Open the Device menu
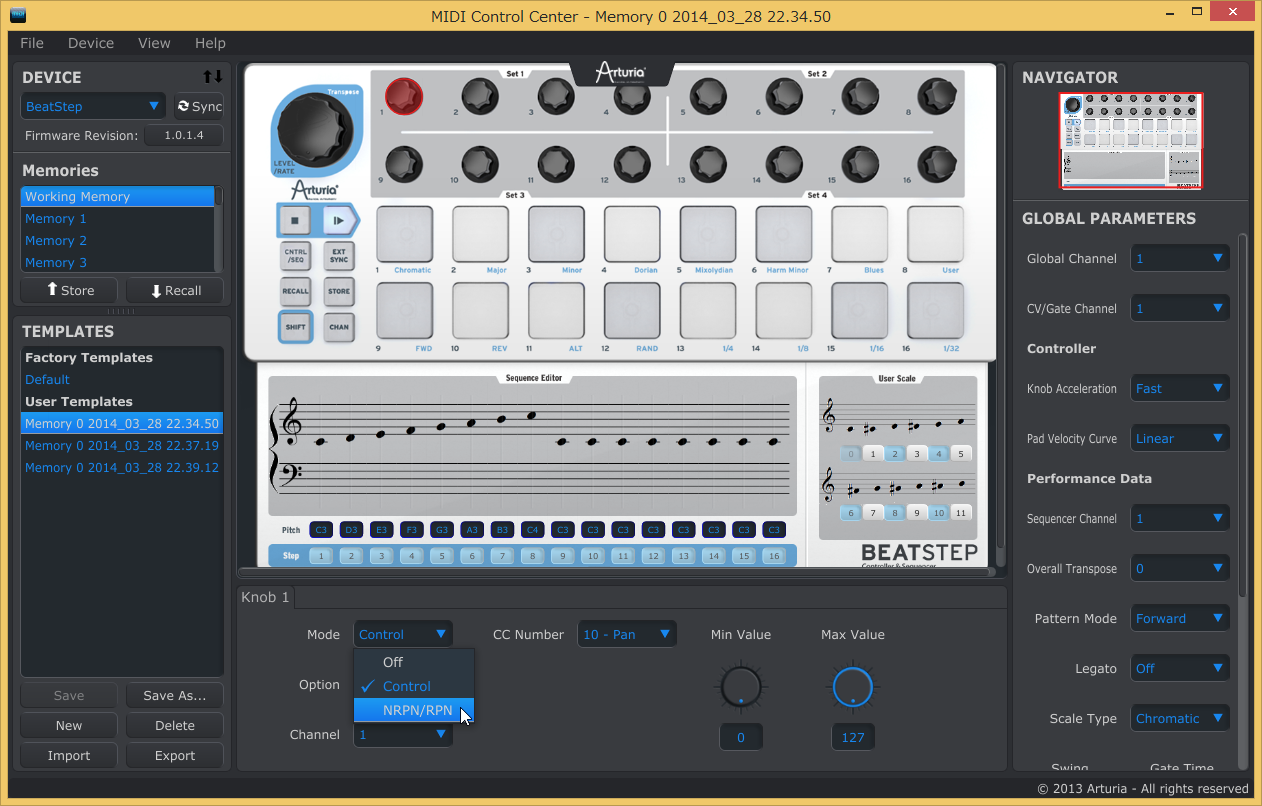This screenshot has height=806, width=1262. tap(91, 43)
